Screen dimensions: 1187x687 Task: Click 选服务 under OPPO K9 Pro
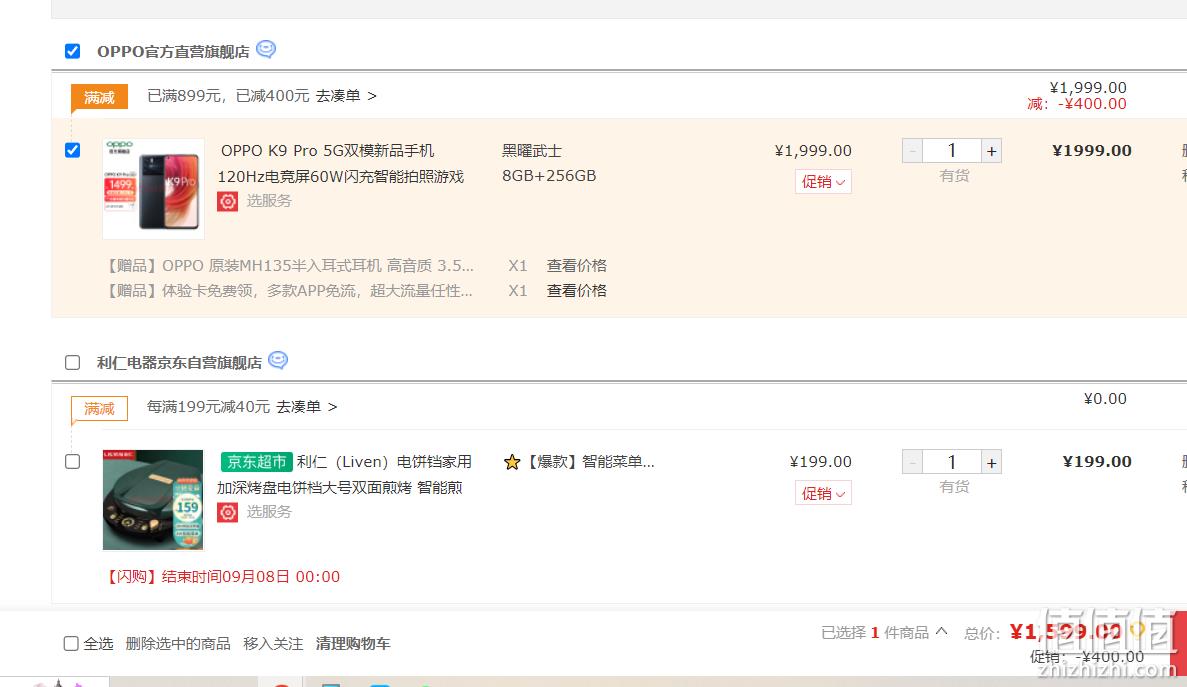269,201
